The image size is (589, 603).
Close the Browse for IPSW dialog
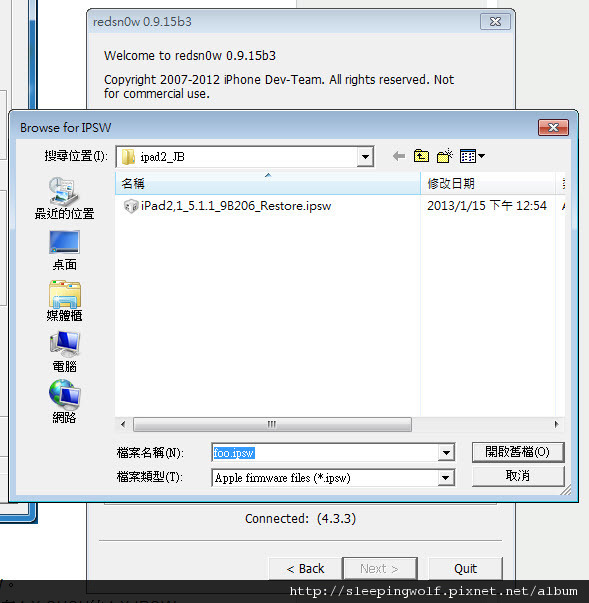tap(553, 127)
